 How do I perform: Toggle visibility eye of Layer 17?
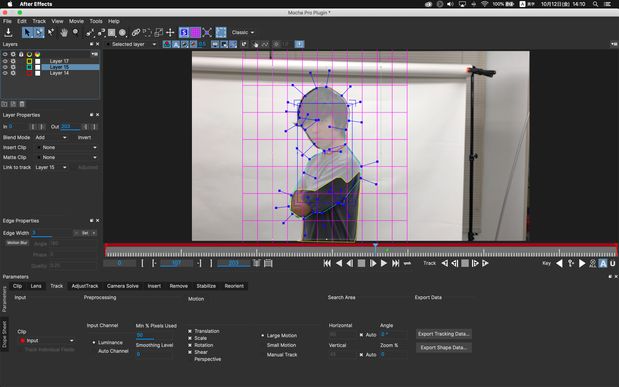(5, 61)
